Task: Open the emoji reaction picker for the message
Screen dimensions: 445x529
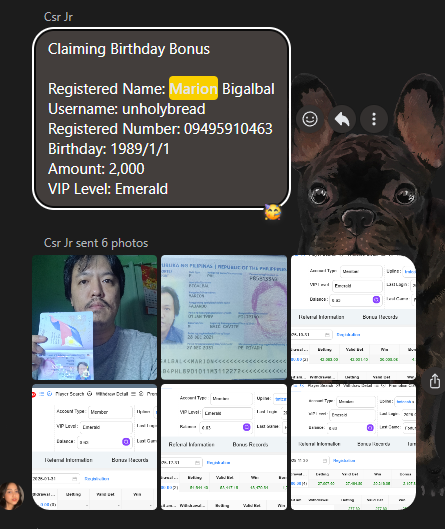Action: click(310, 119)
